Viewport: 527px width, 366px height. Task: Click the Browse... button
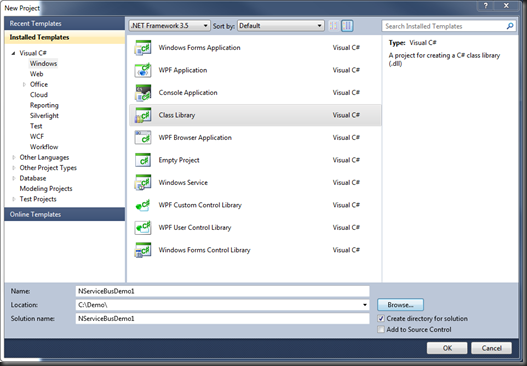[x=400, y=305]
